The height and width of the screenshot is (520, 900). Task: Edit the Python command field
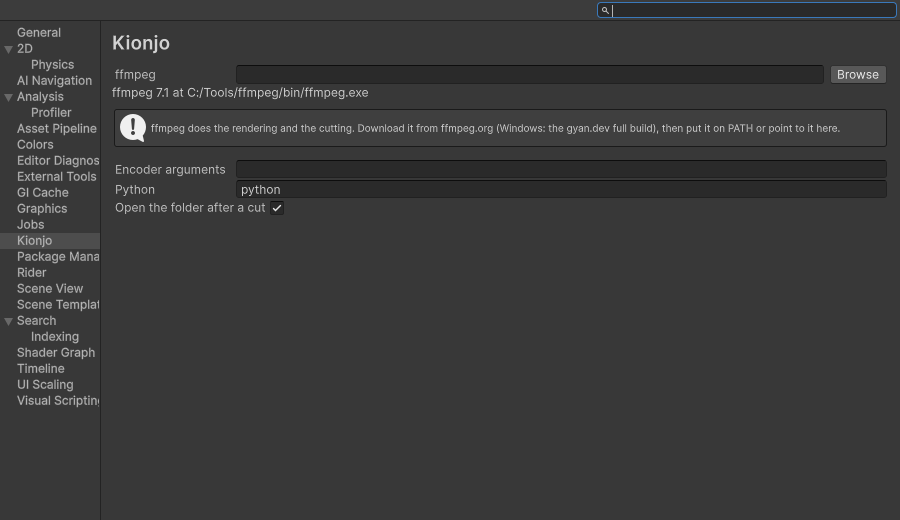tap(561, 189)
